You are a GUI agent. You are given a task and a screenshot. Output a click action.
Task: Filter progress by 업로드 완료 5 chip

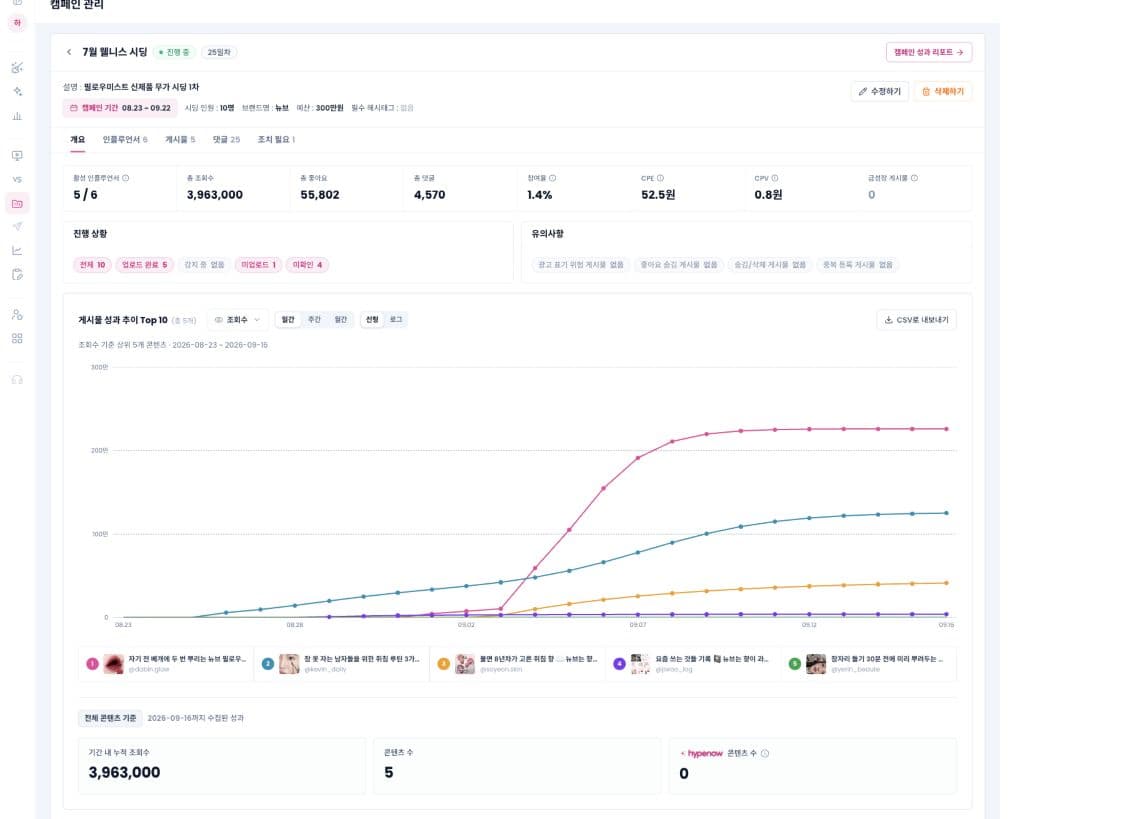pos(144,265)
